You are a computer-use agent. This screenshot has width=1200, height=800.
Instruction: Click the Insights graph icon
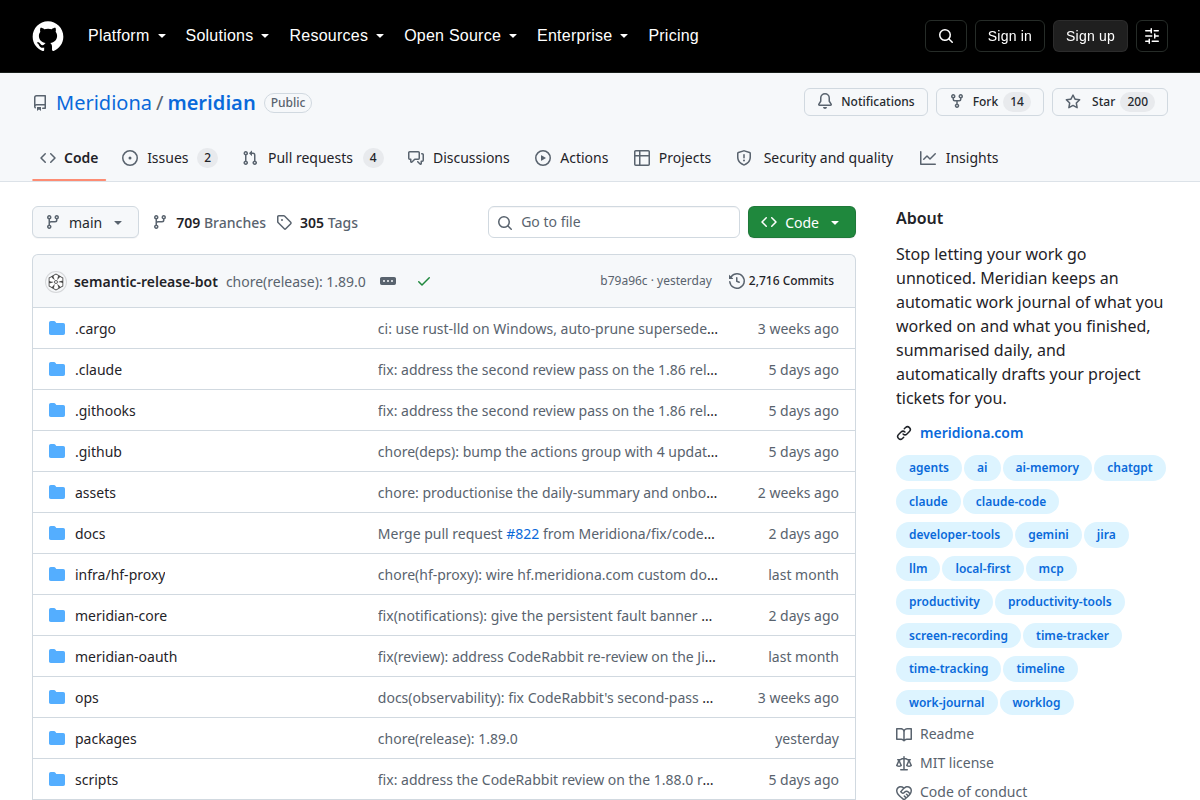click(928, 158)
